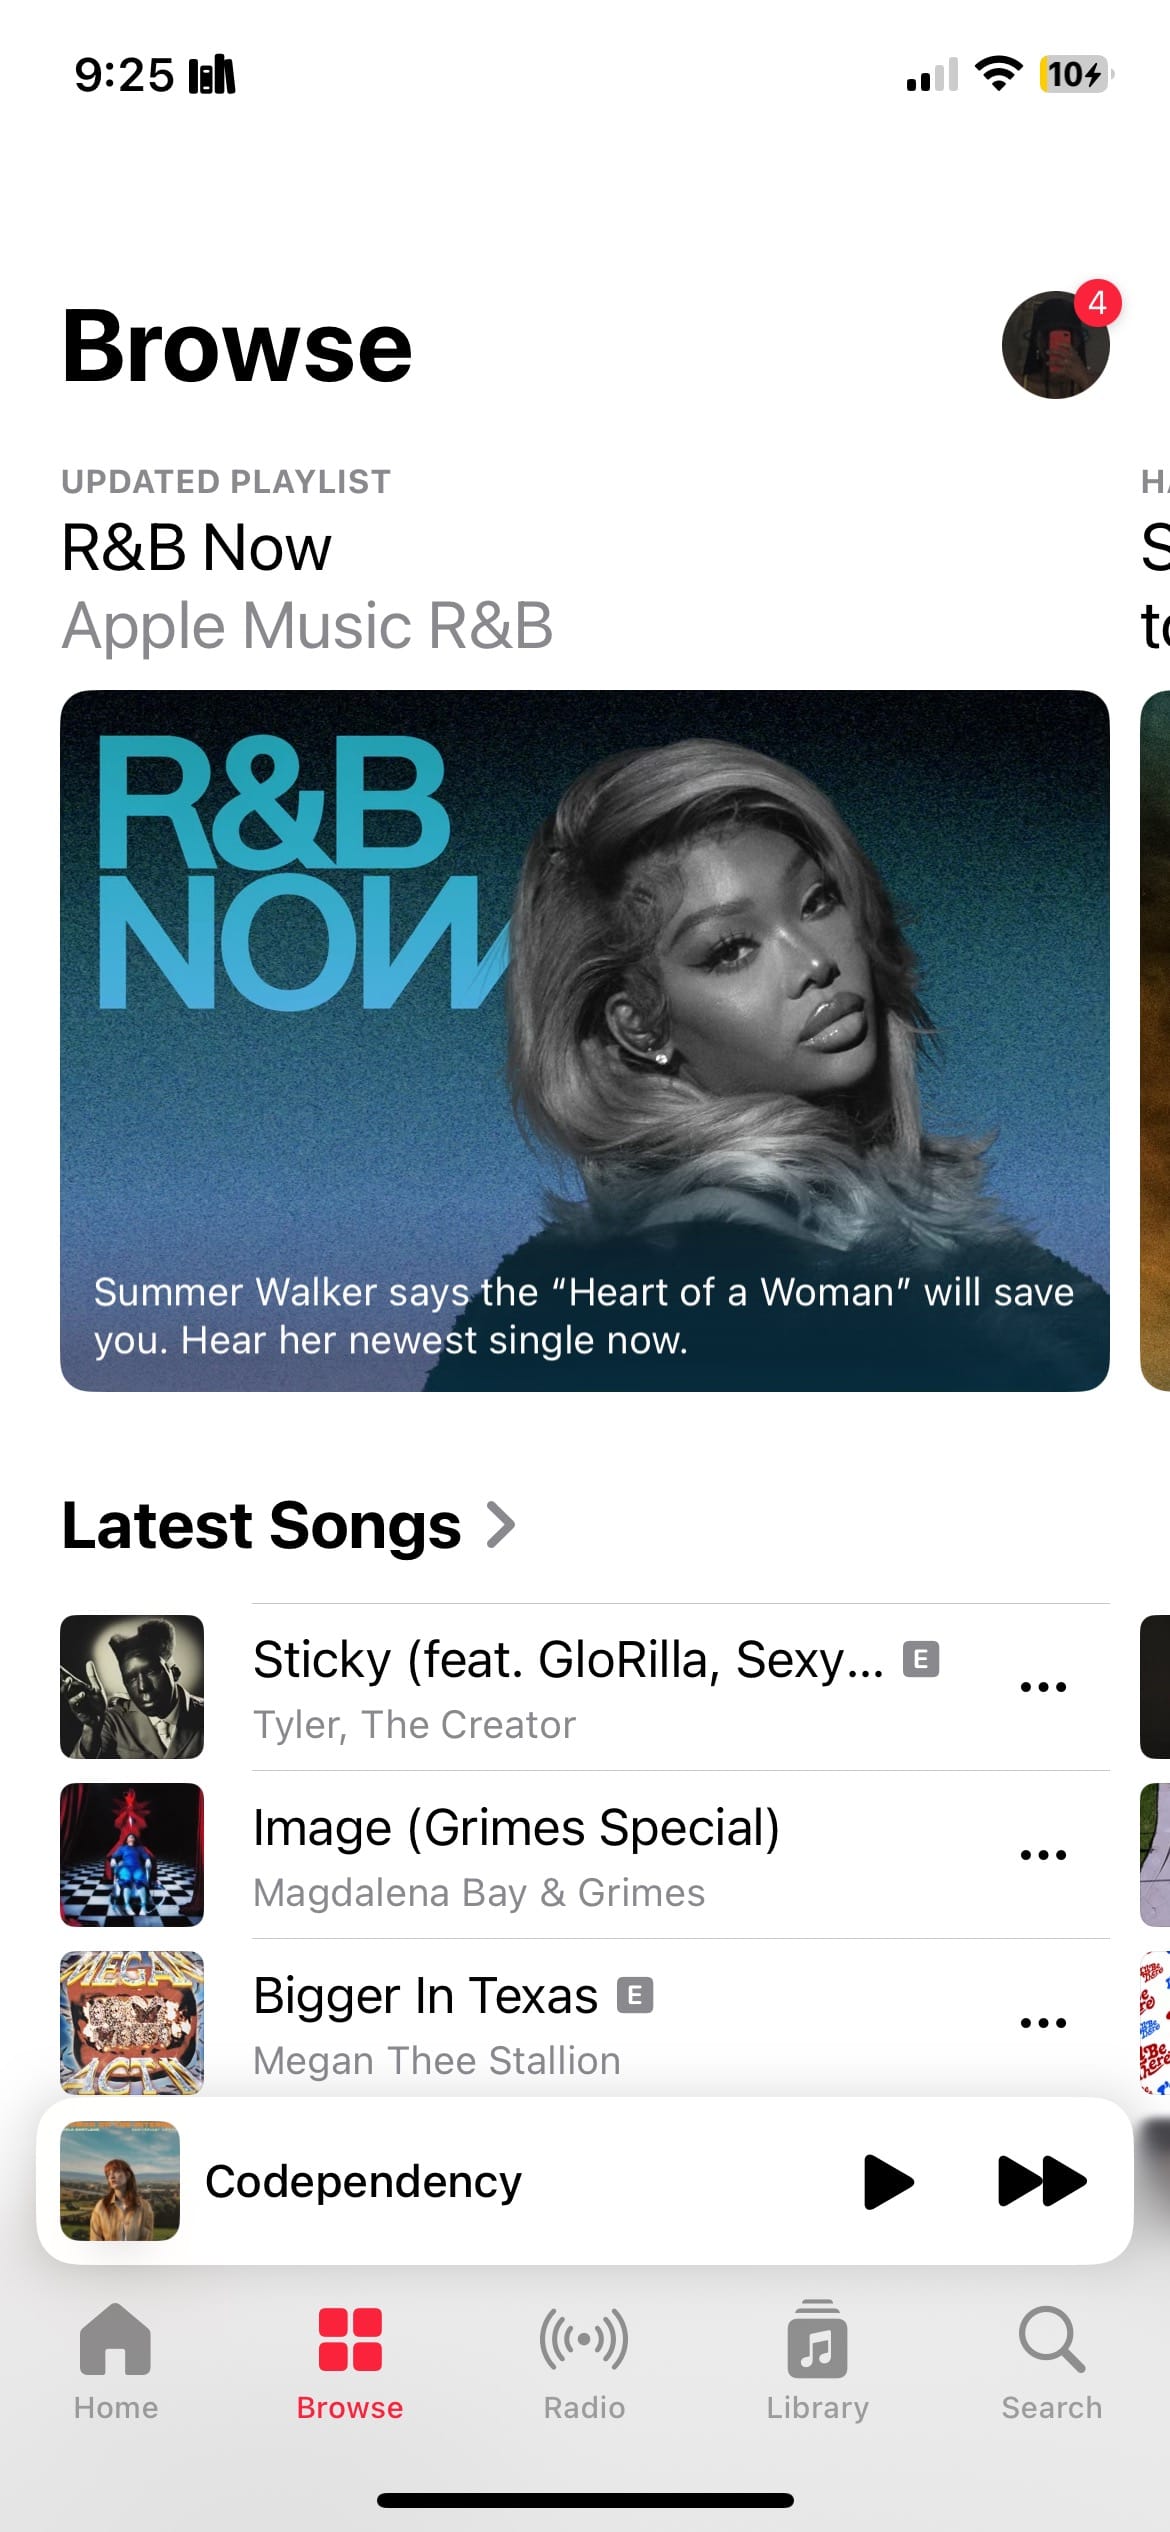Skip forward in the mini player
The image size is (1170, 2532).
tap(1042, 2182)
